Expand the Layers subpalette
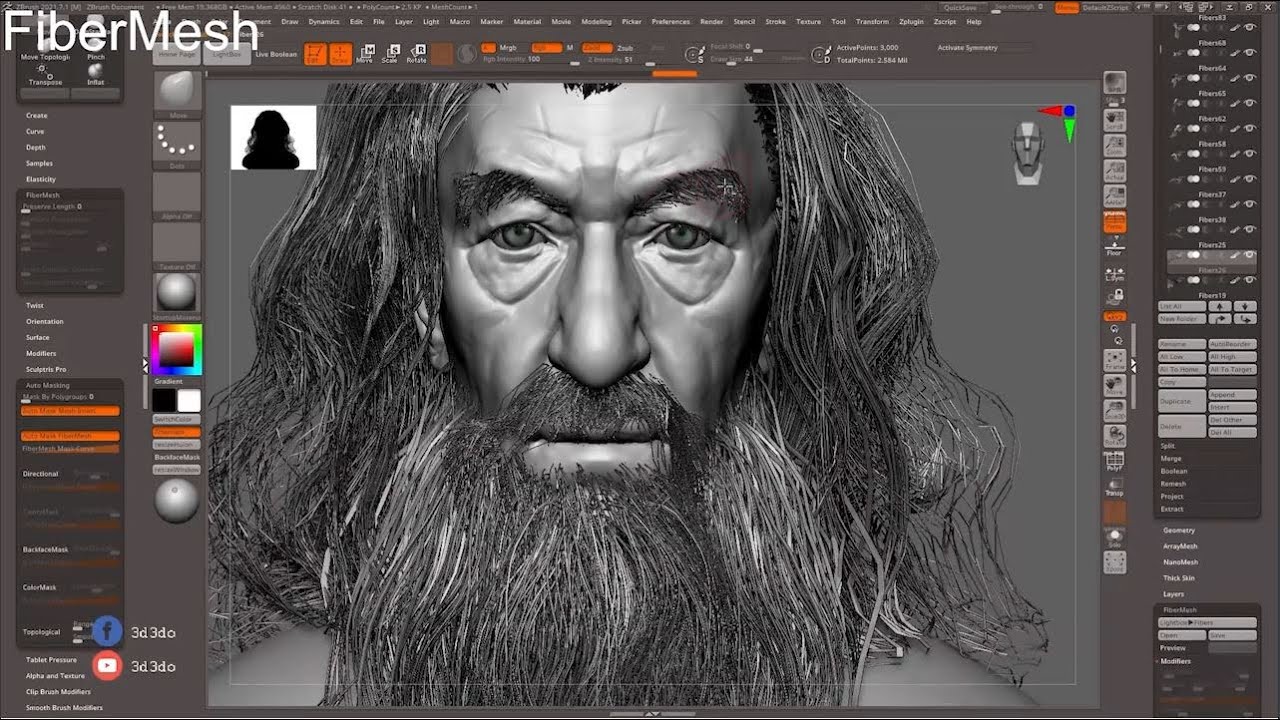 click(1173, 594)
